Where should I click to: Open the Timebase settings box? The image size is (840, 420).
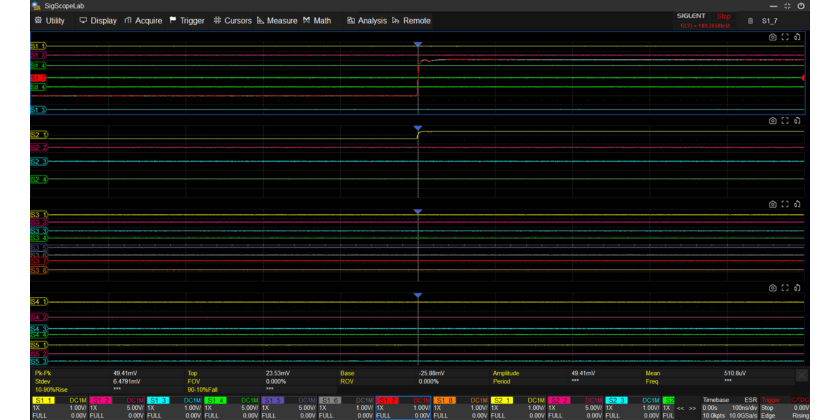click(x=729, y=407)
